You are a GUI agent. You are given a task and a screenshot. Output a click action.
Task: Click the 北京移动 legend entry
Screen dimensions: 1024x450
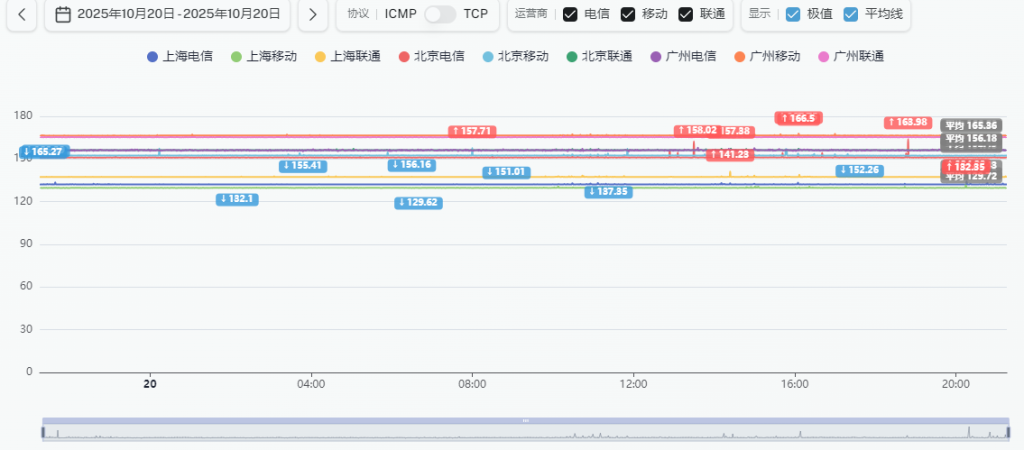pos(515,56)
